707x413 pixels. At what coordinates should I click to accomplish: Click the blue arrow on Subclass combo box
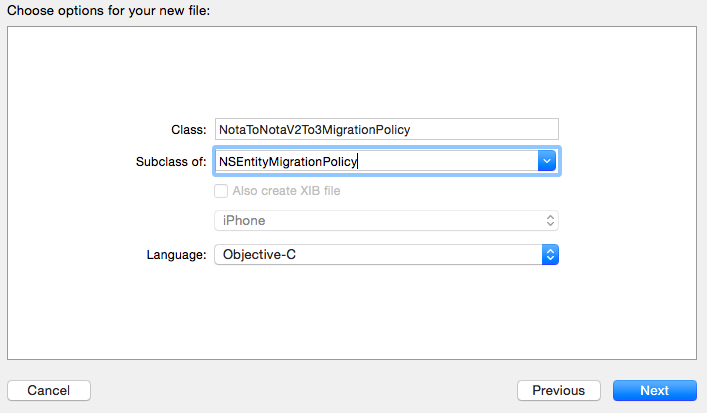[547, 160]
